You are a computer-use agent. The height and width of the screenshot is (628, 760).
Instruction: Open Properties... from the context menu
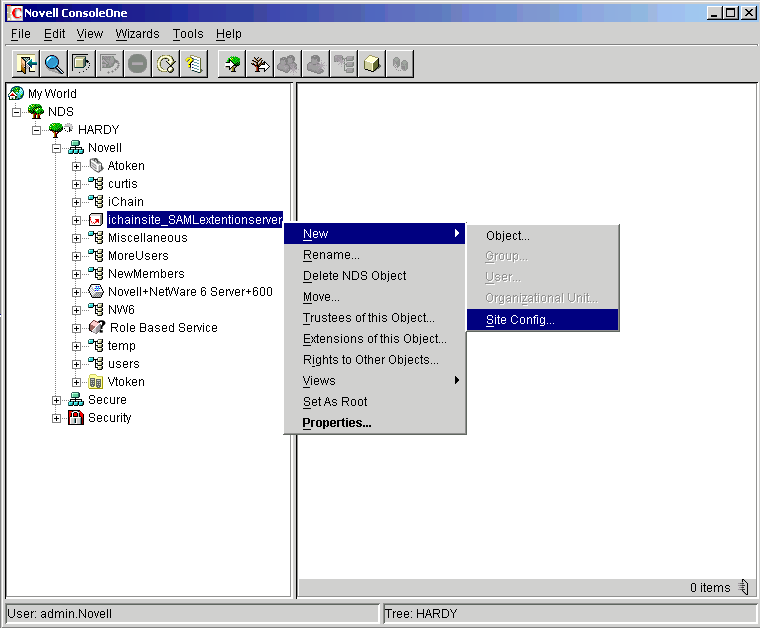pyautogui.click(x=375, y=423)
